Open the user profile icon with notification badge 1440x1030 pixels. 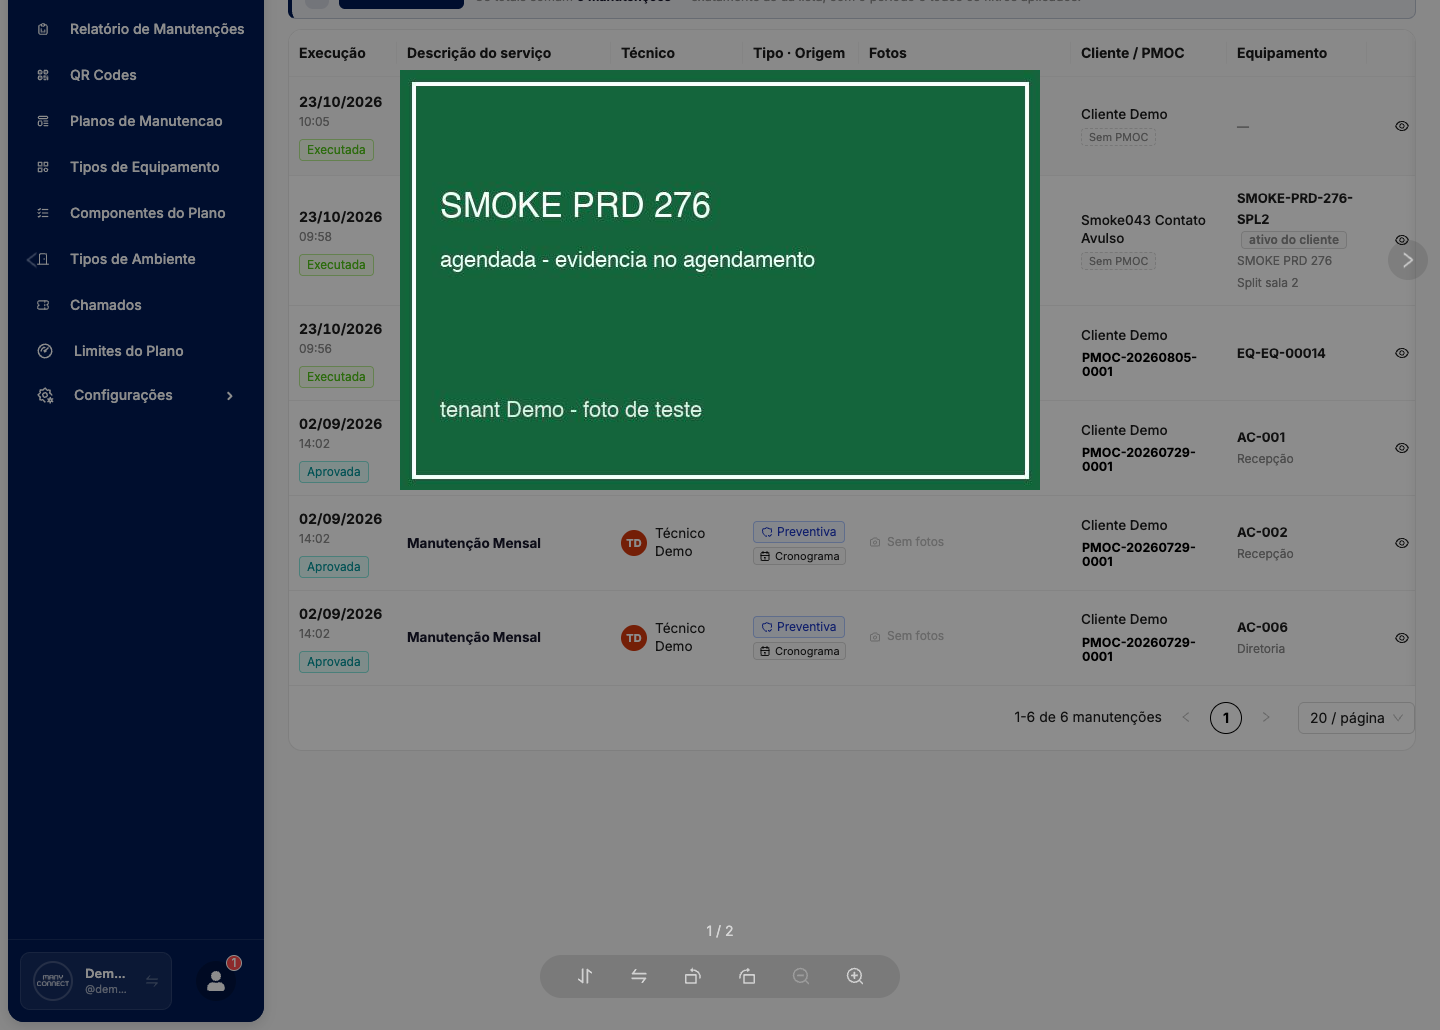pos(216,981)
